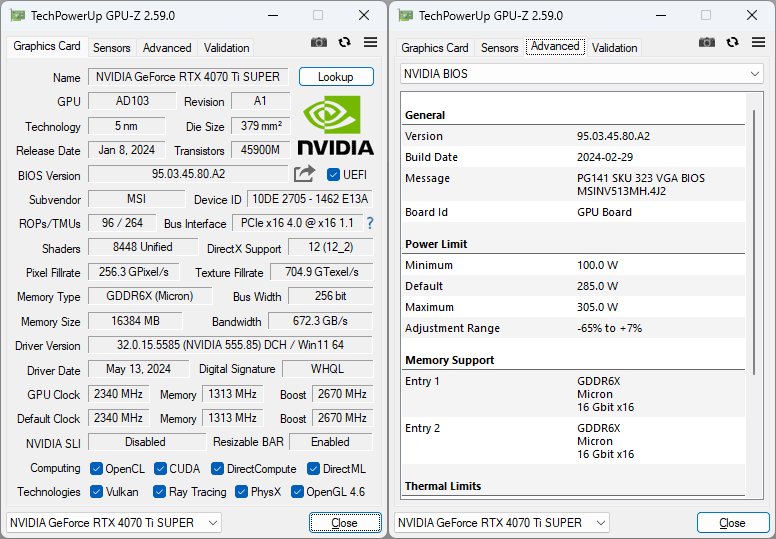
Task: Click the Board Id GPU Board value
Action: [x=604, y=212]
